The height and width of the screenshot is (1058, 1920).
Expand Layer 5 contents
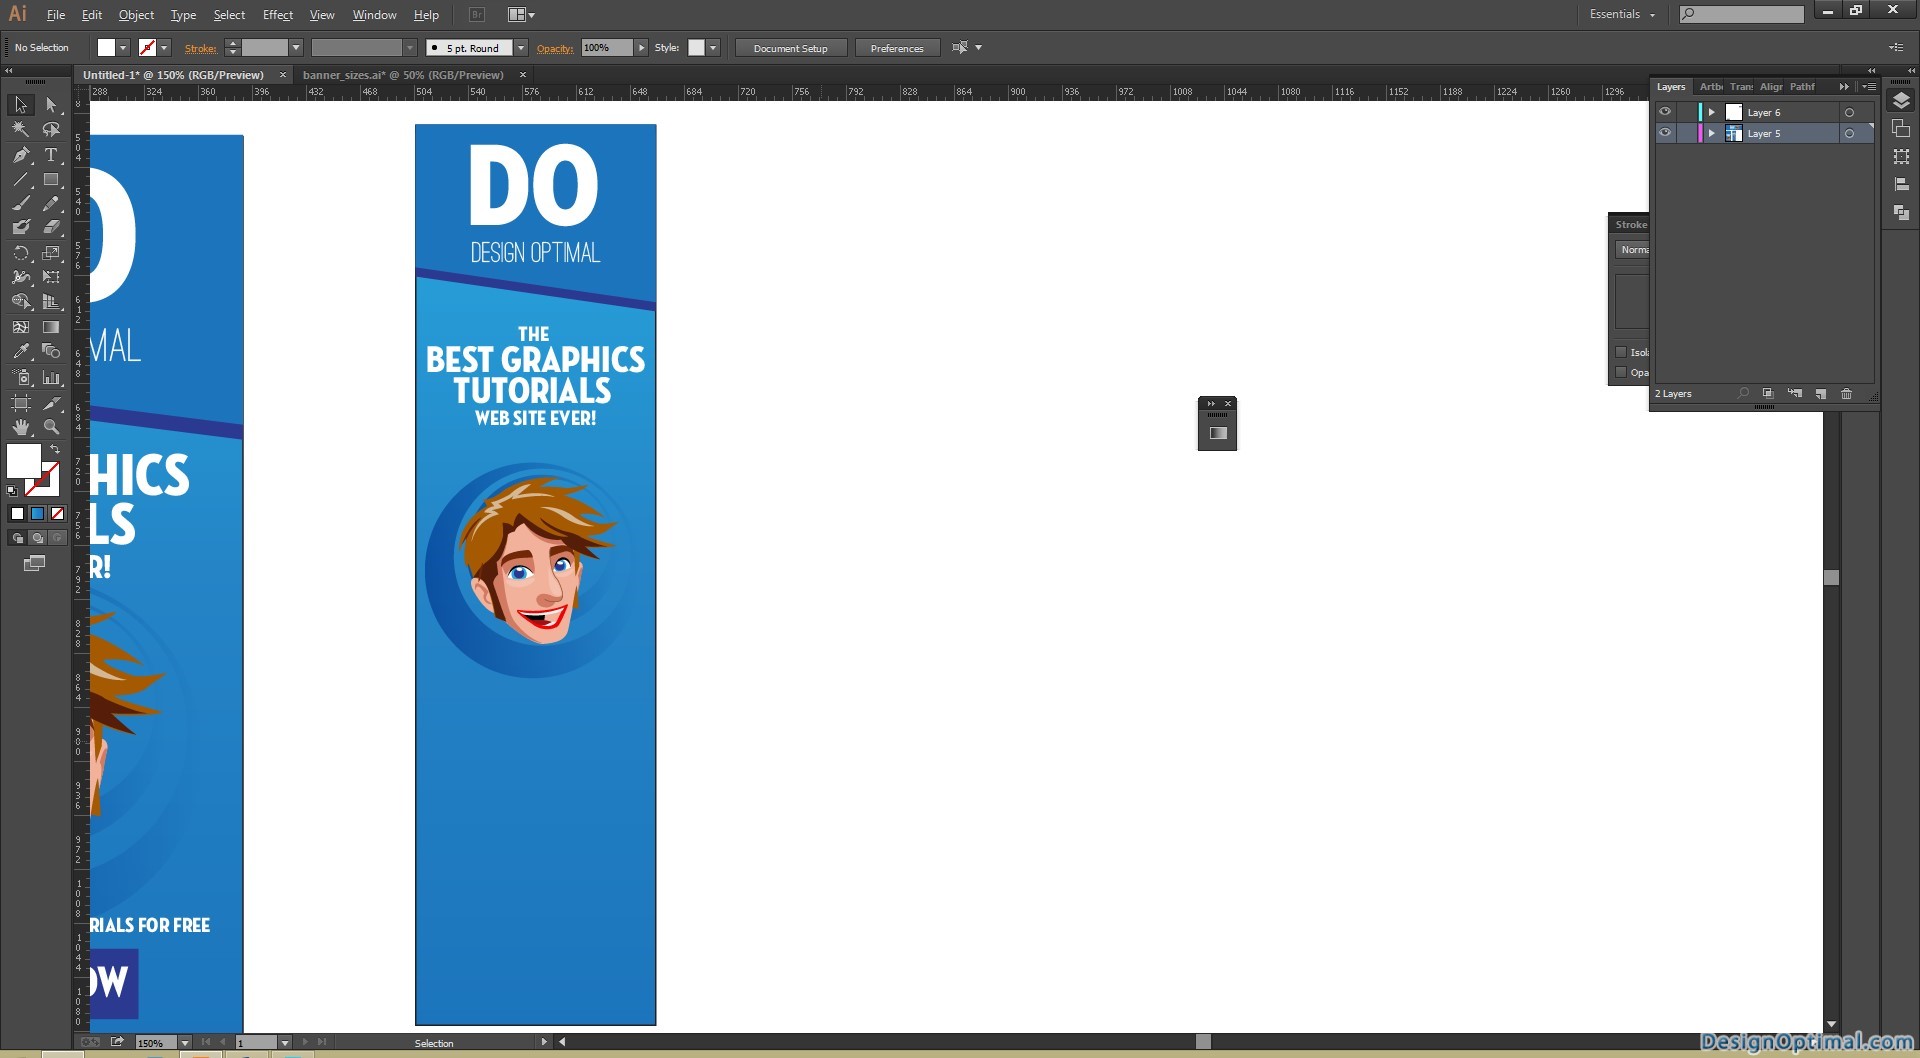[x=1712, y=133]
